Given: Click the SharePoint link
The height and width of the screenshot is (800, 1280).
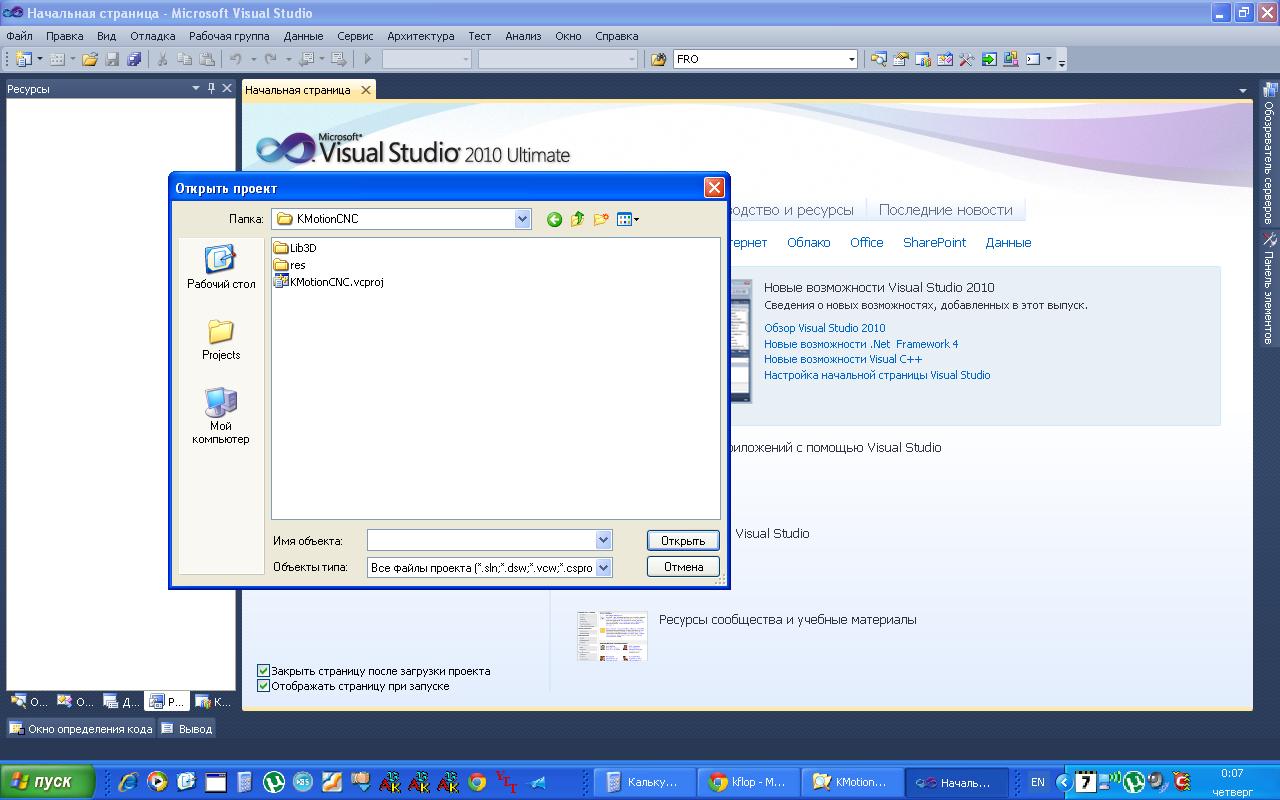Looking at the screenshot, I should tap(935, 242).
